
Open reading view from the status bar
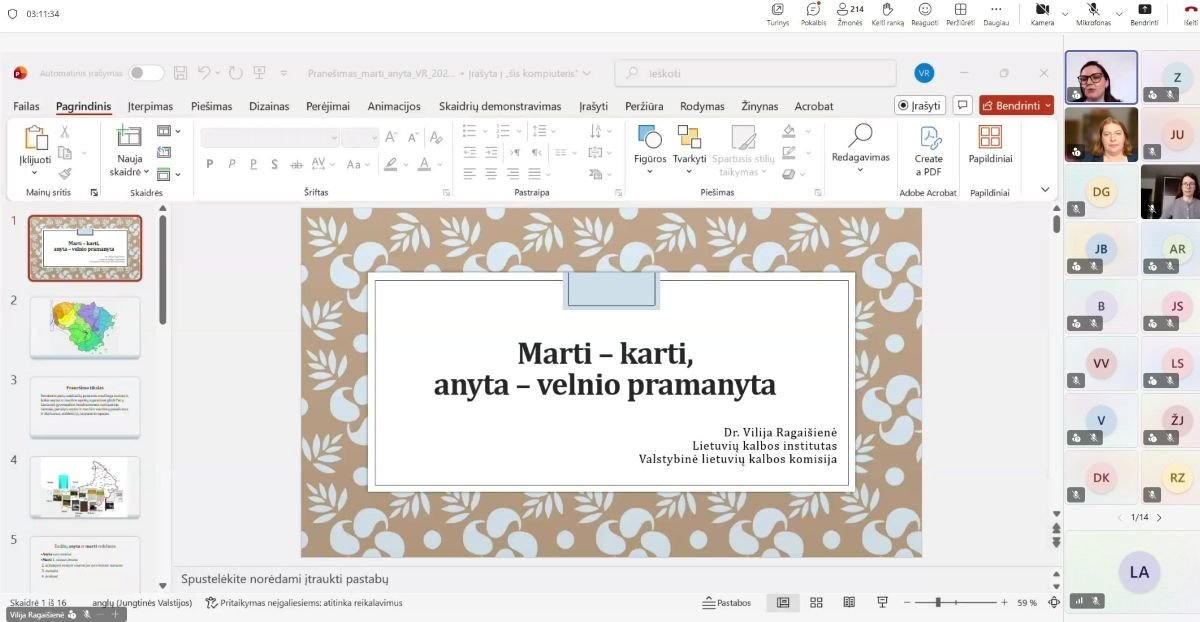(x=849, y=602)
